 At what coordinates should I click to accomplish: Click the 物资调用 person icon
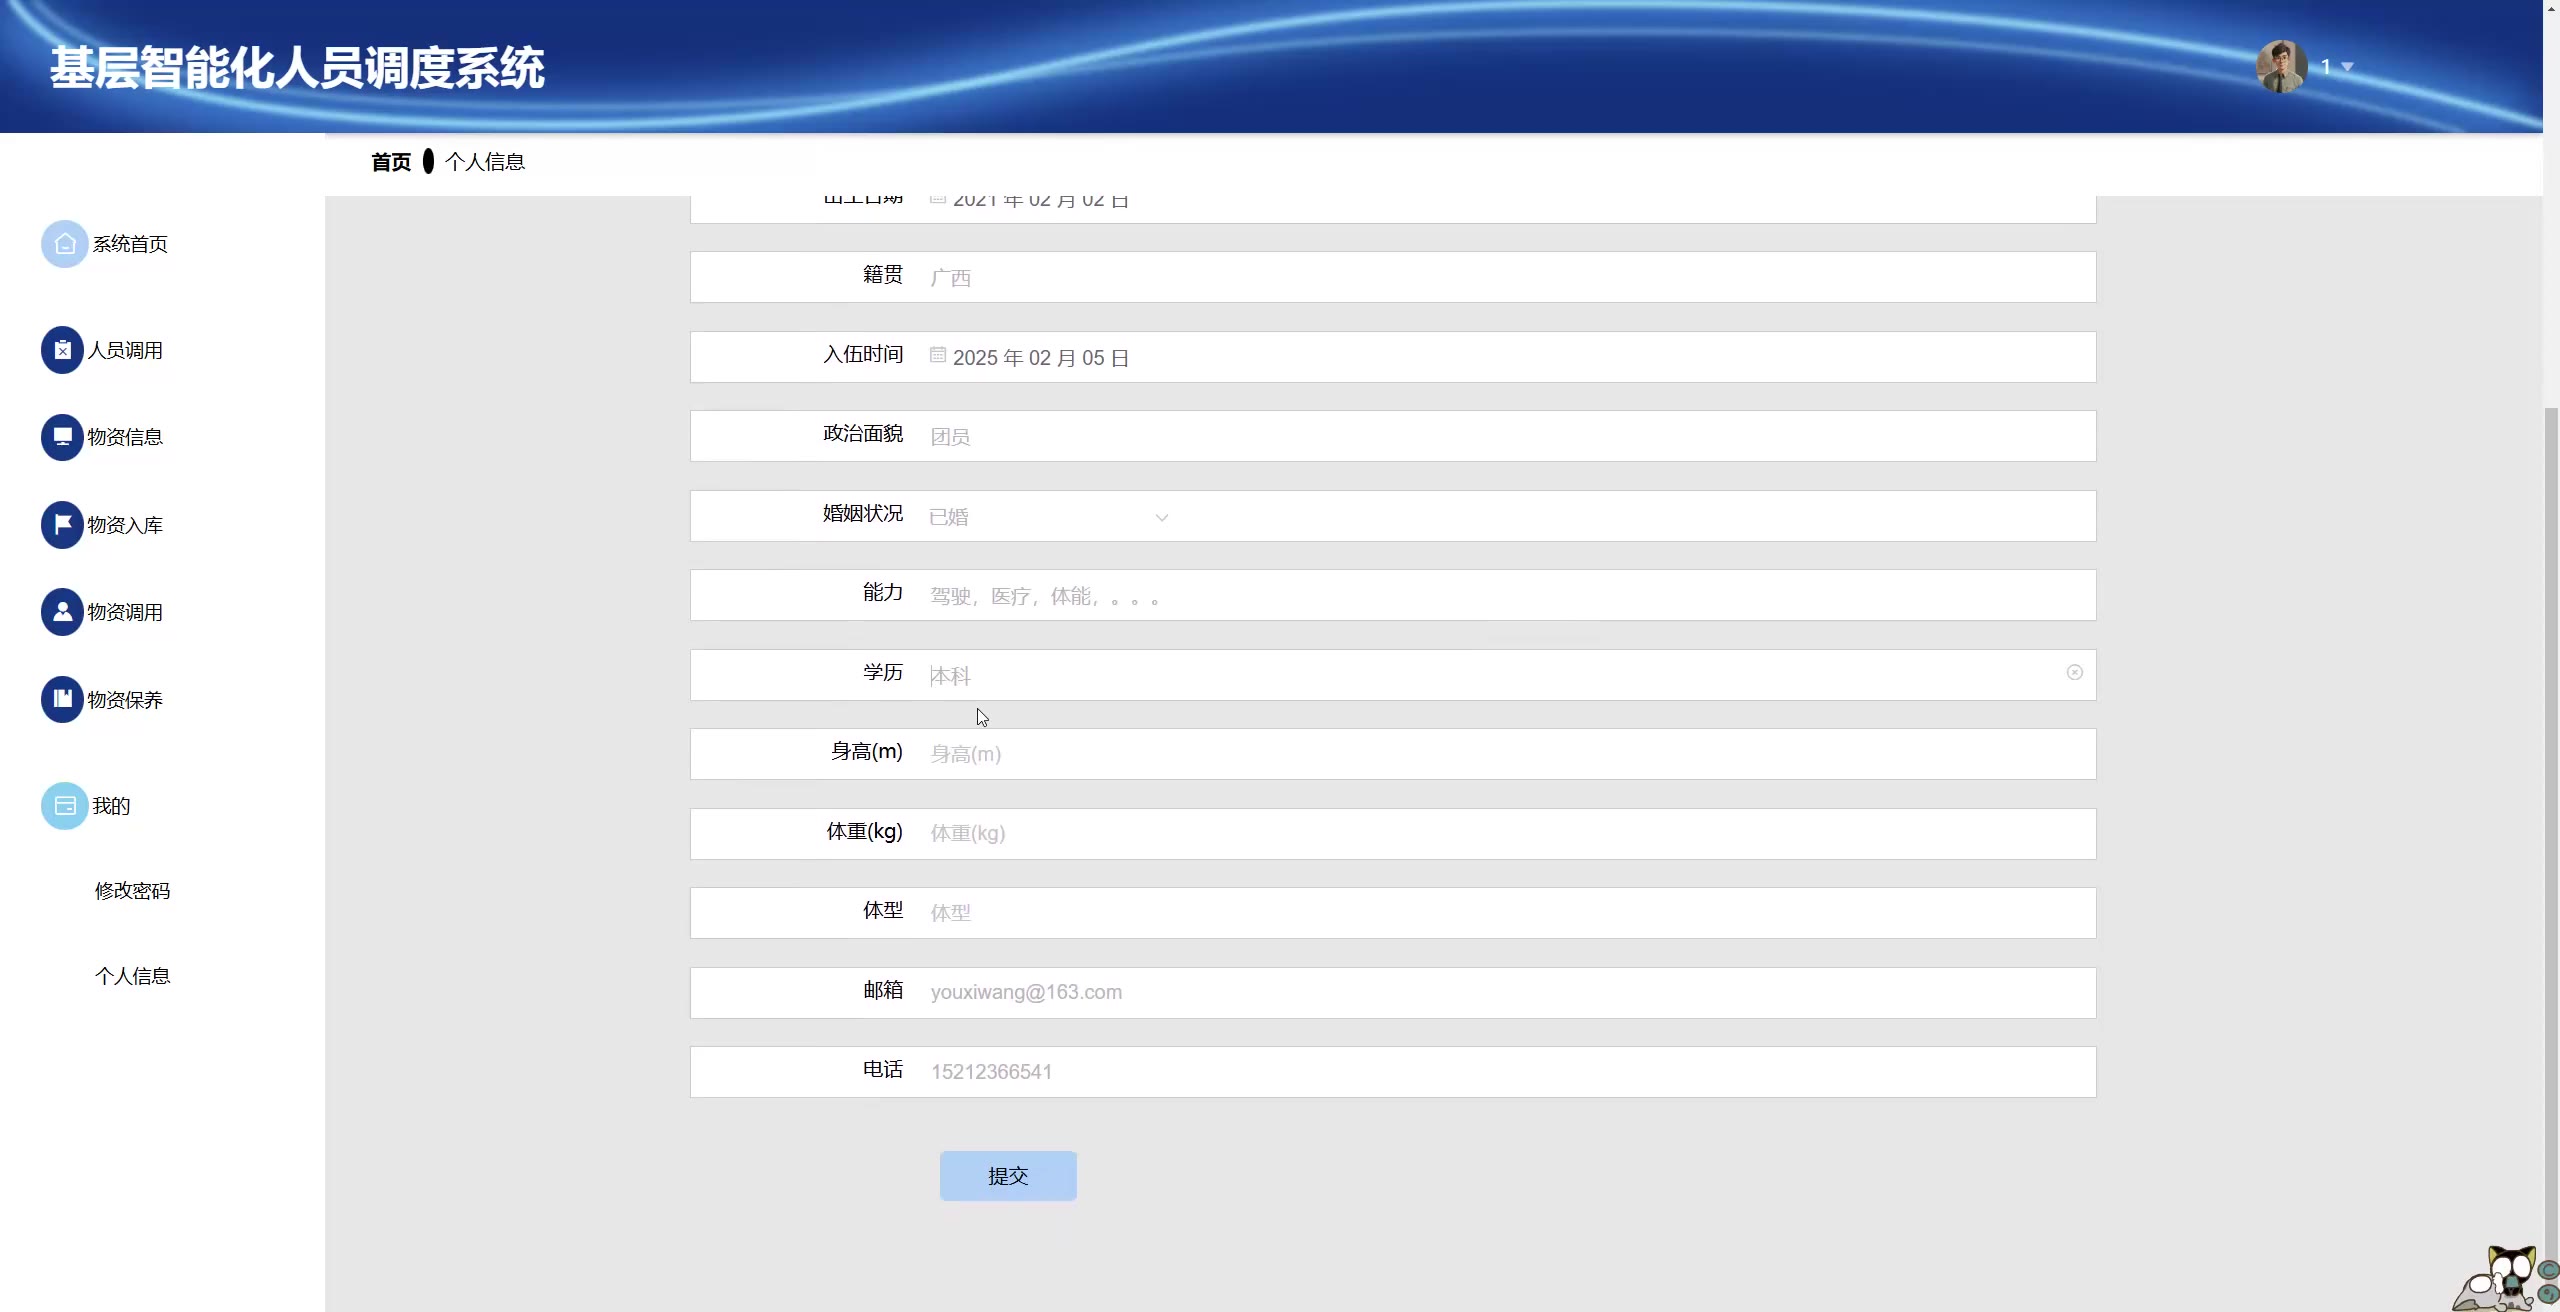click(62, 612)
